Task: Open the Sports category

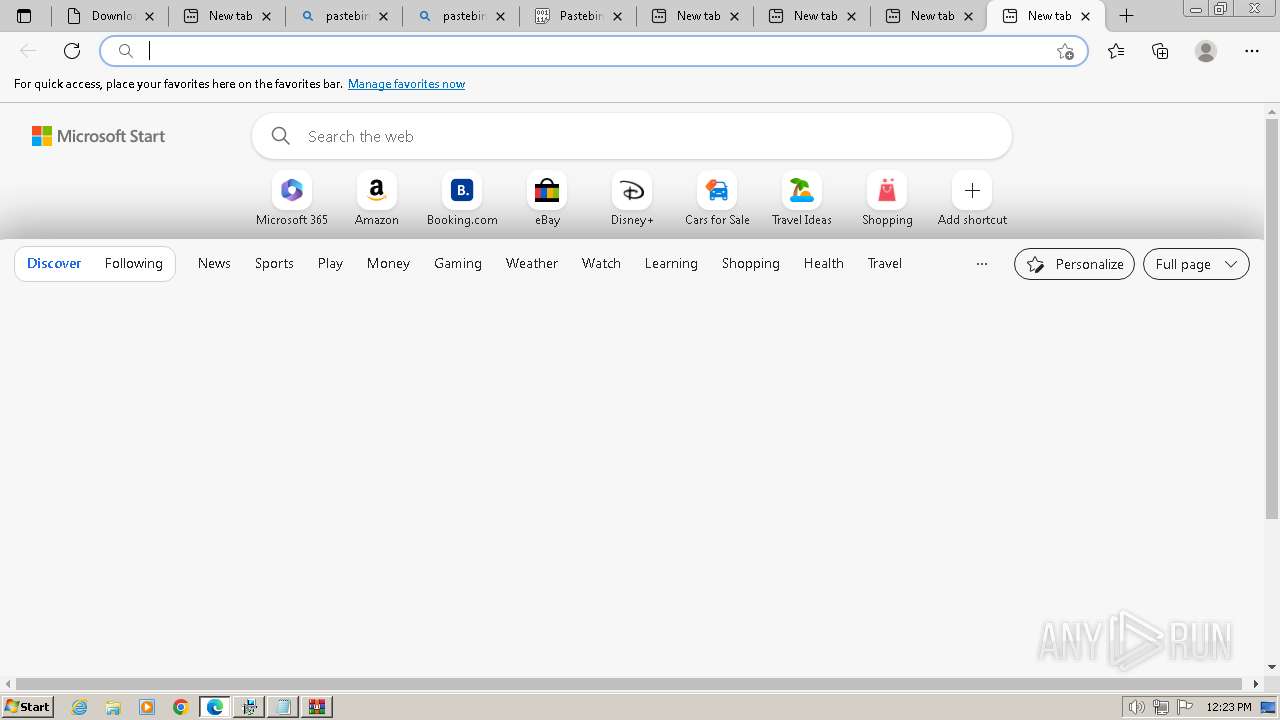Action: pyautogui.click(x=274, y=263)
